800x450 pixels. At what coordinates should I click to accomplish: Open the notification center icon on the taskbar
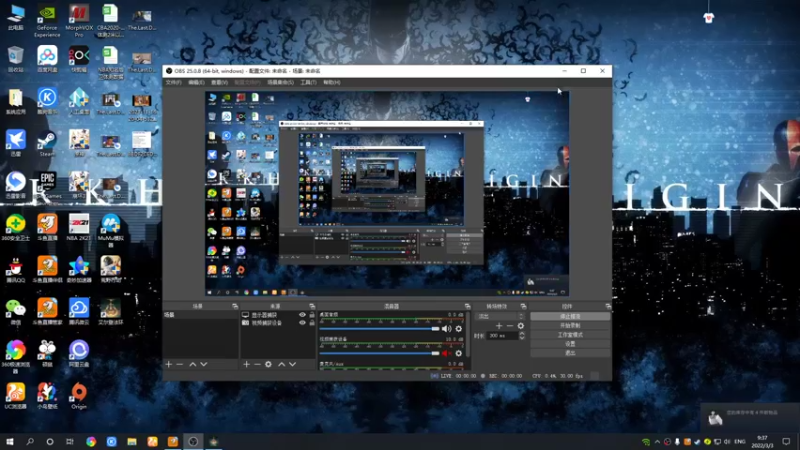tap(786, 442)
